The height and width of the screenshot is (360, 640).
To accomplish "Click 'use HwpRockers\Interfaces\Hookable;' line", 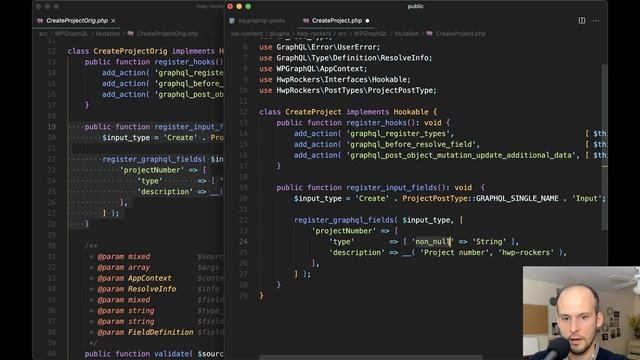I will pyautogui.click(x=335, y=80).
